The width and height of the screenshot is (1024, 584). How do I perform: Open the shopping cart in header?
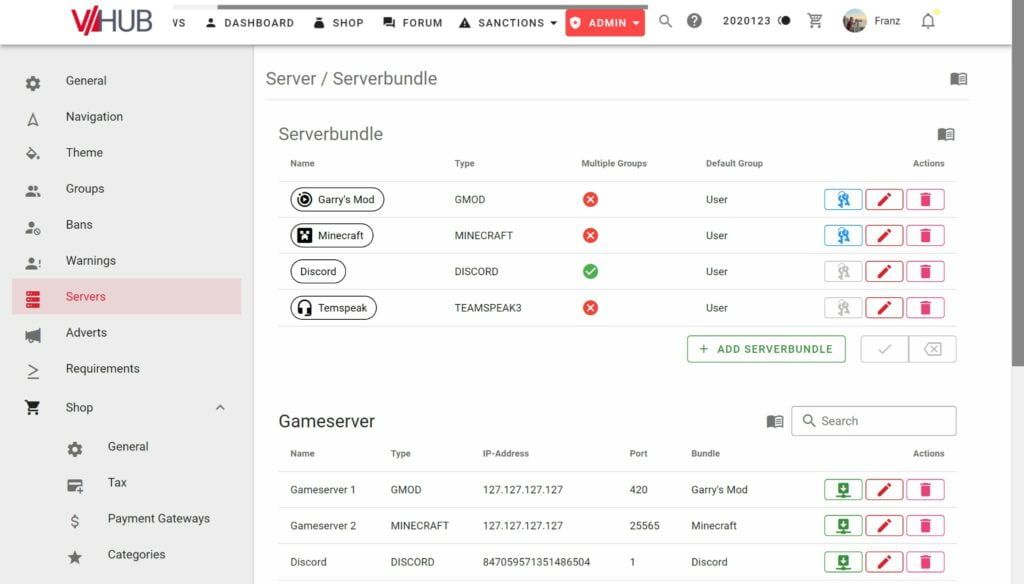coord(814,22)
